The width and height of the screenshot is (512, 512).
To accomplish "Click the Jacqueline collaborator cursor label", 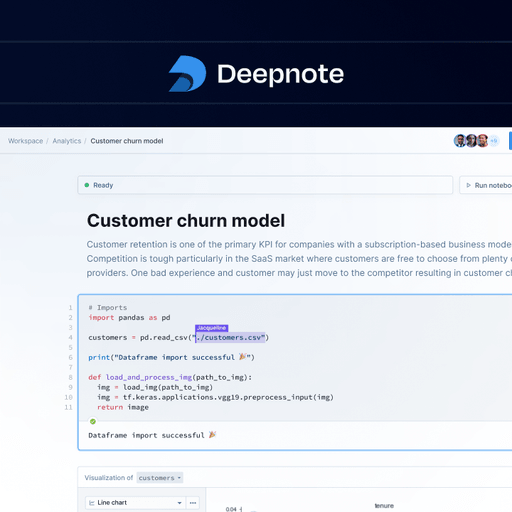I will coord(212,328).
